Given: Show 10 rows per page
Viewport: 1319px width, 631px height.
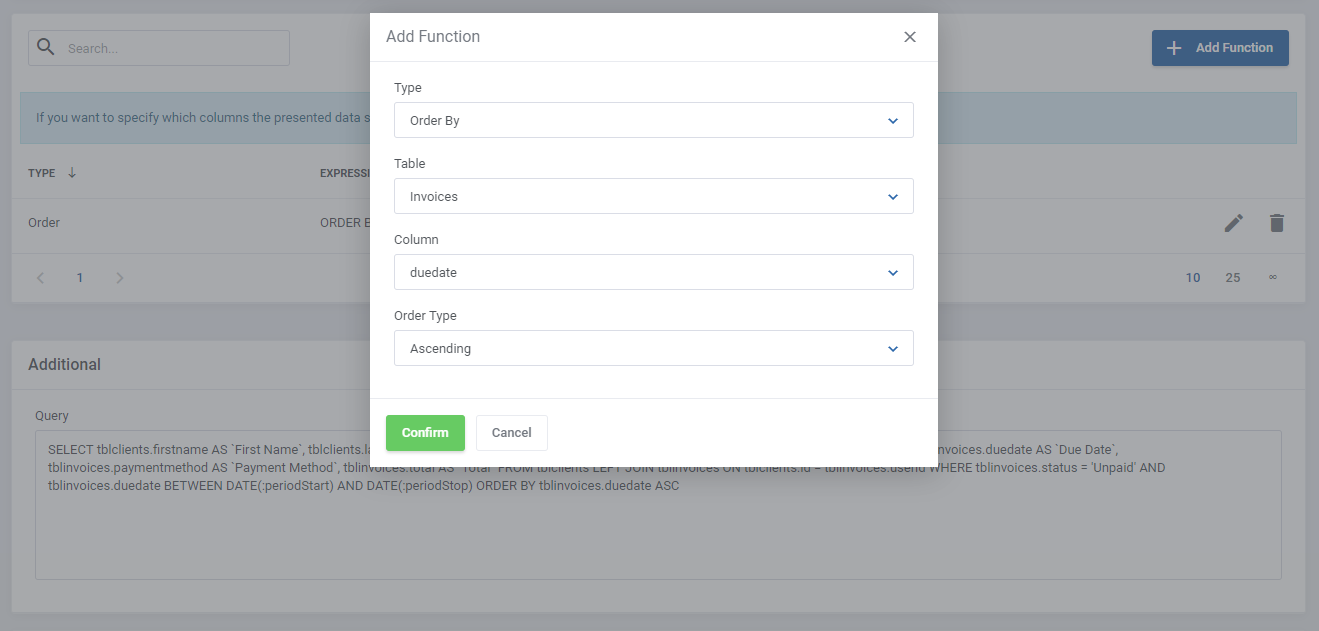Looking at the screenshot, I should (x=1193, y=278).
